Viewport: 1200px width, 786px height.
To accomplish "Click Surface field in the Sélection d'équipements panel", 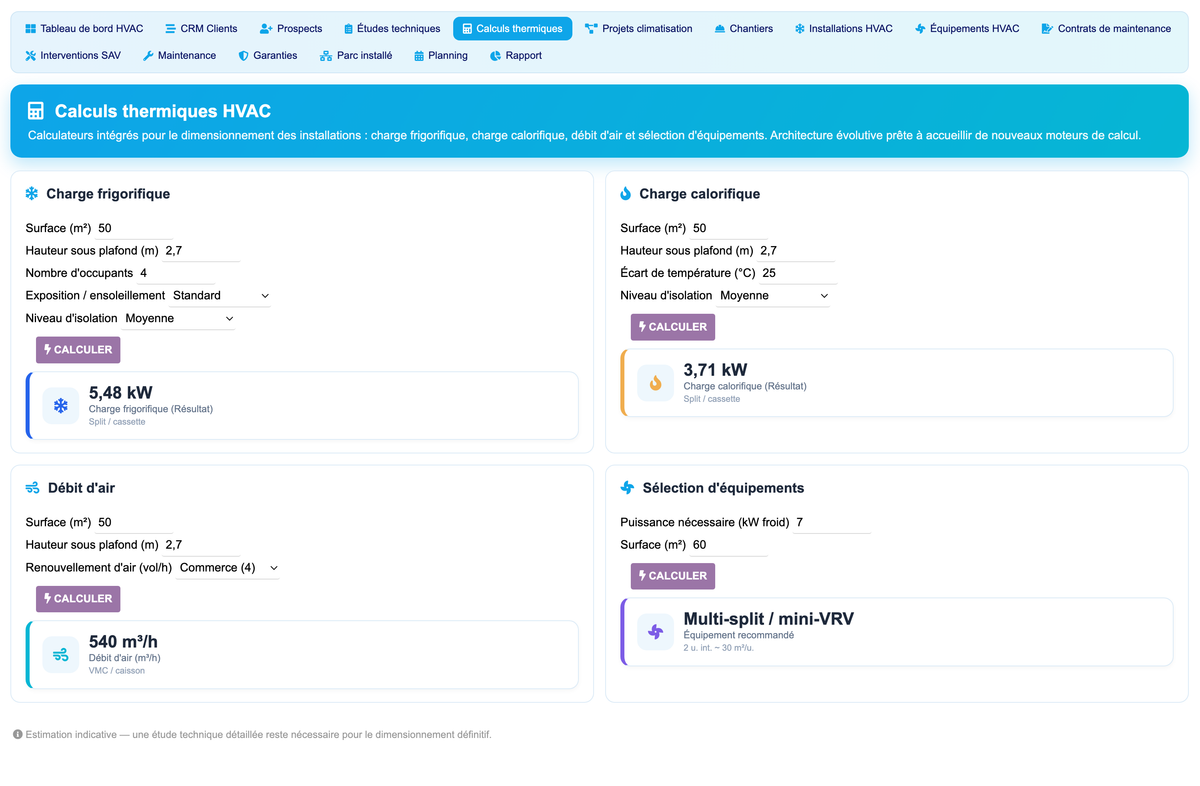I will 728,545.
